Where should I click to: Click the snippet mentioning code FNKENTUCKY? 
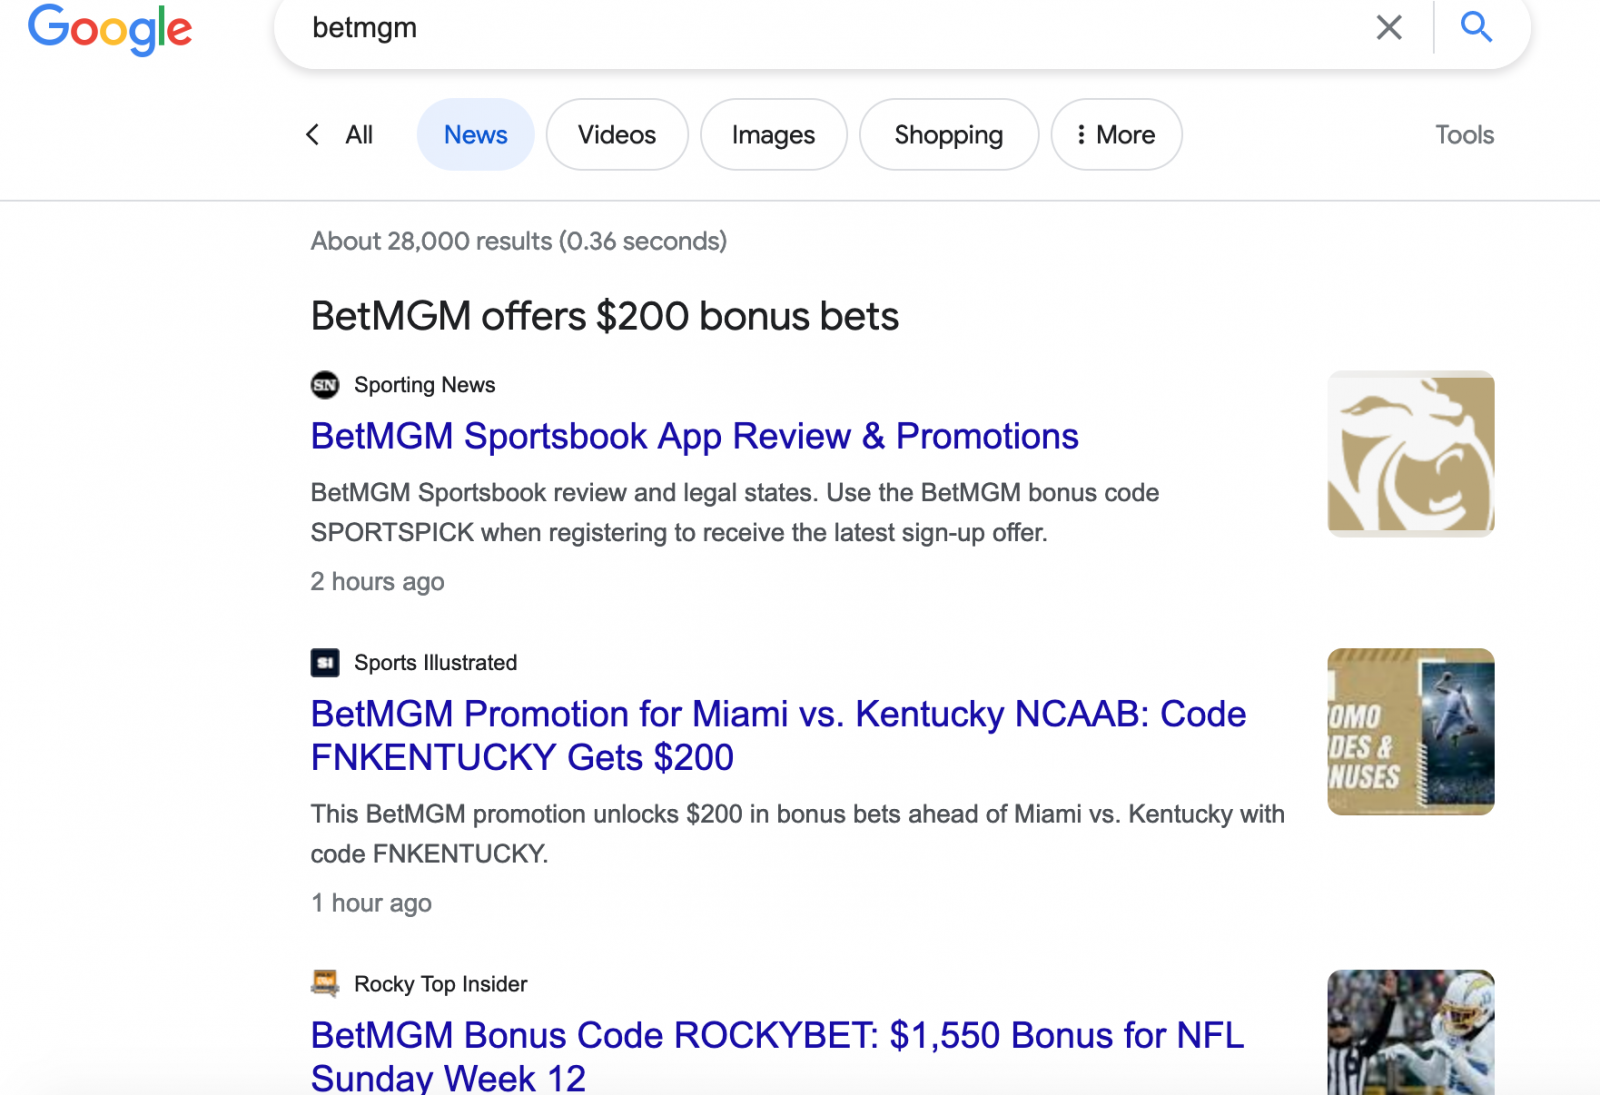coord(797,834)
